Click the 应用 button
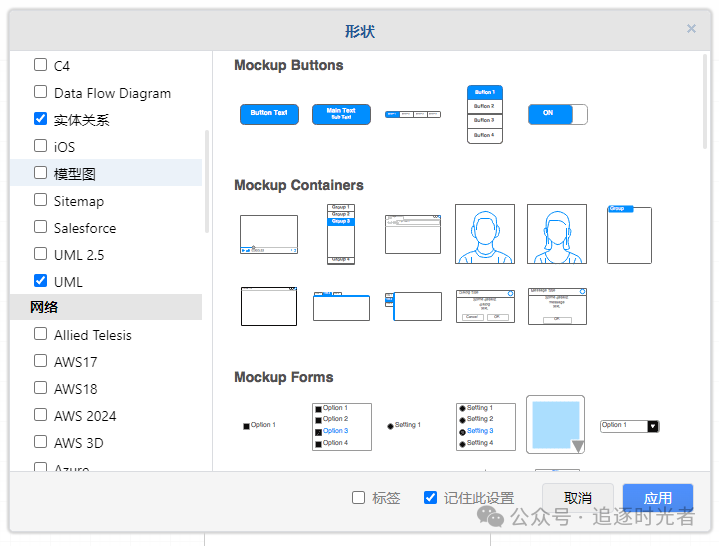Screen dimensions: 719x546 pos(657,498)
